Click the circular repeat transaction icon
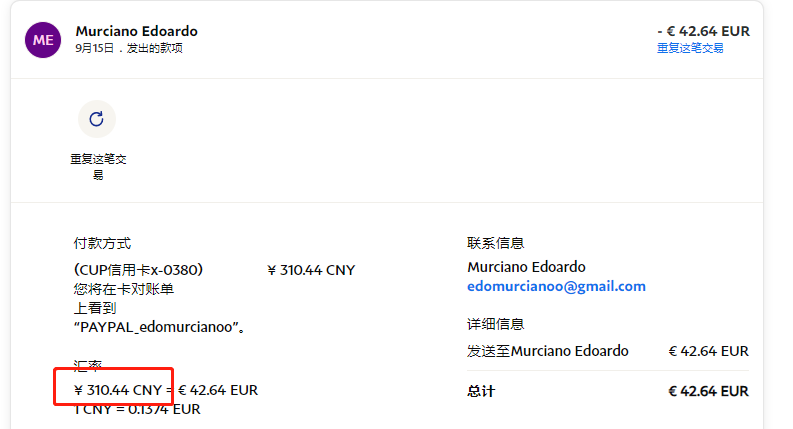793x429 pixels. [x=96, y=119]
